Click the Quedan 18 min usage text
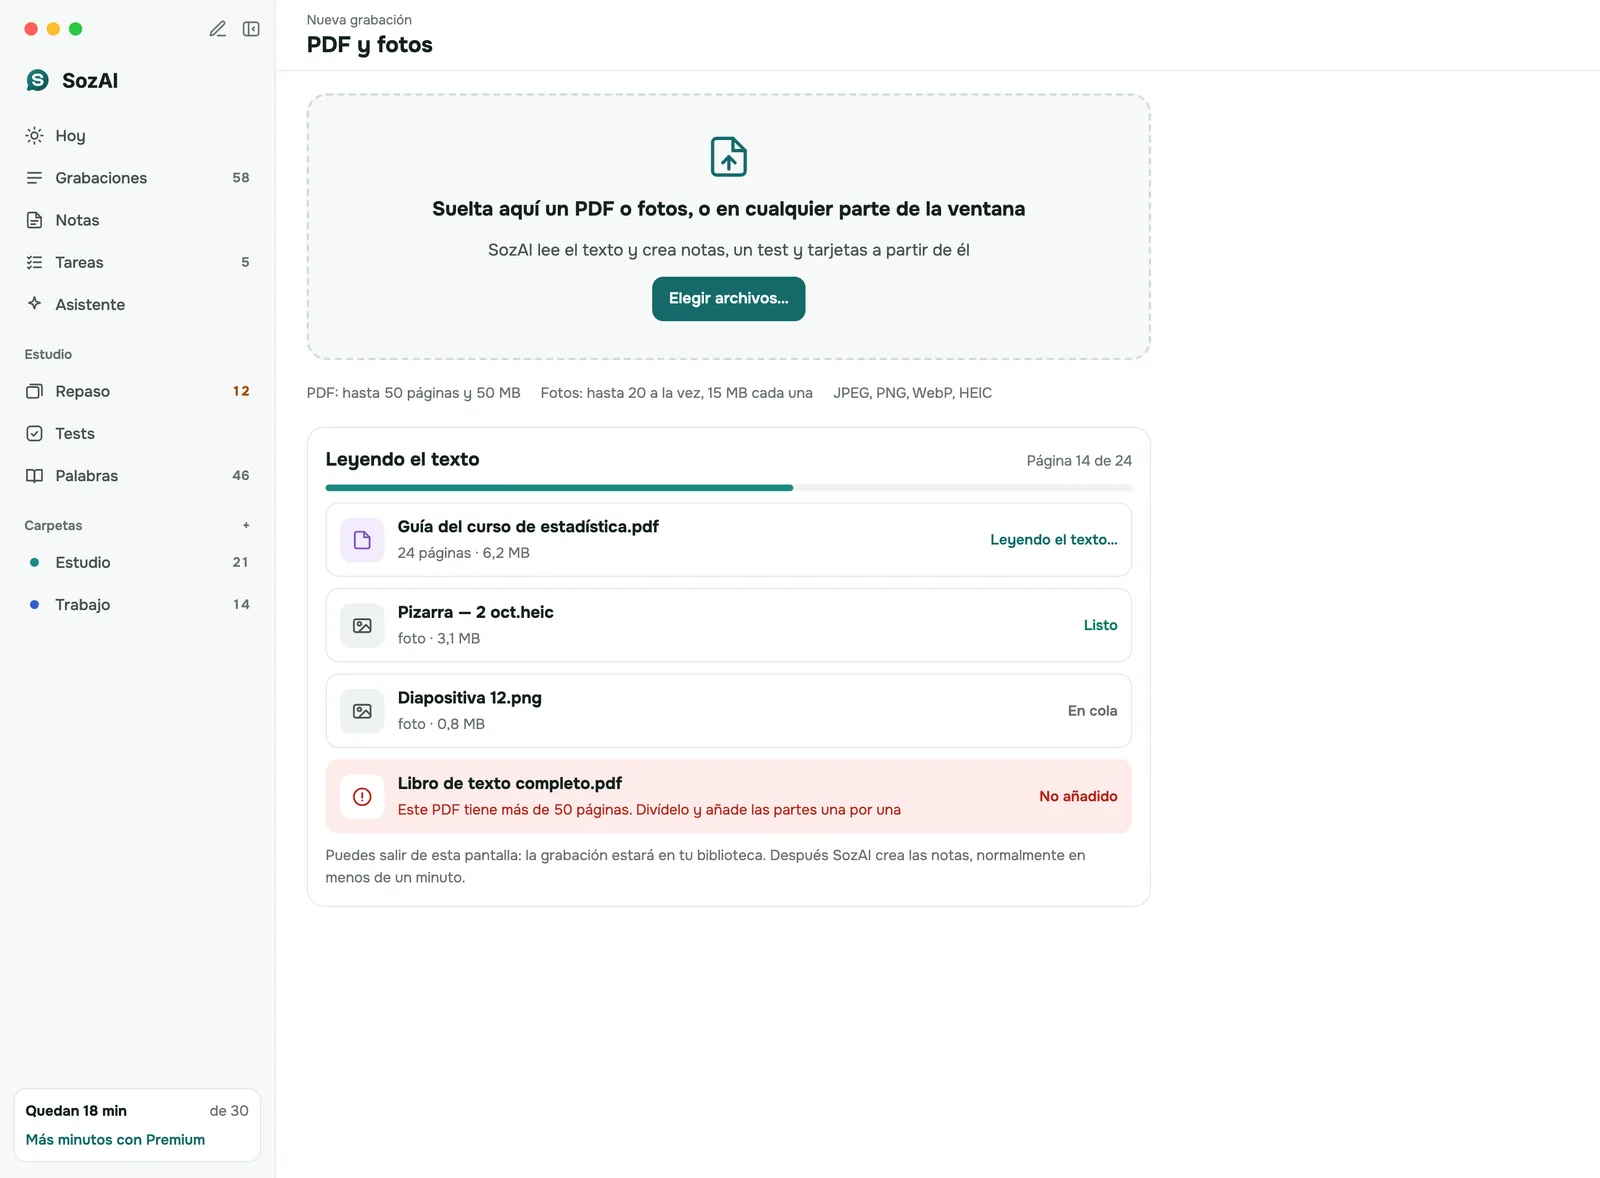The width and height of the screenshot is (1600, 1178). (x=76, y=1111)
